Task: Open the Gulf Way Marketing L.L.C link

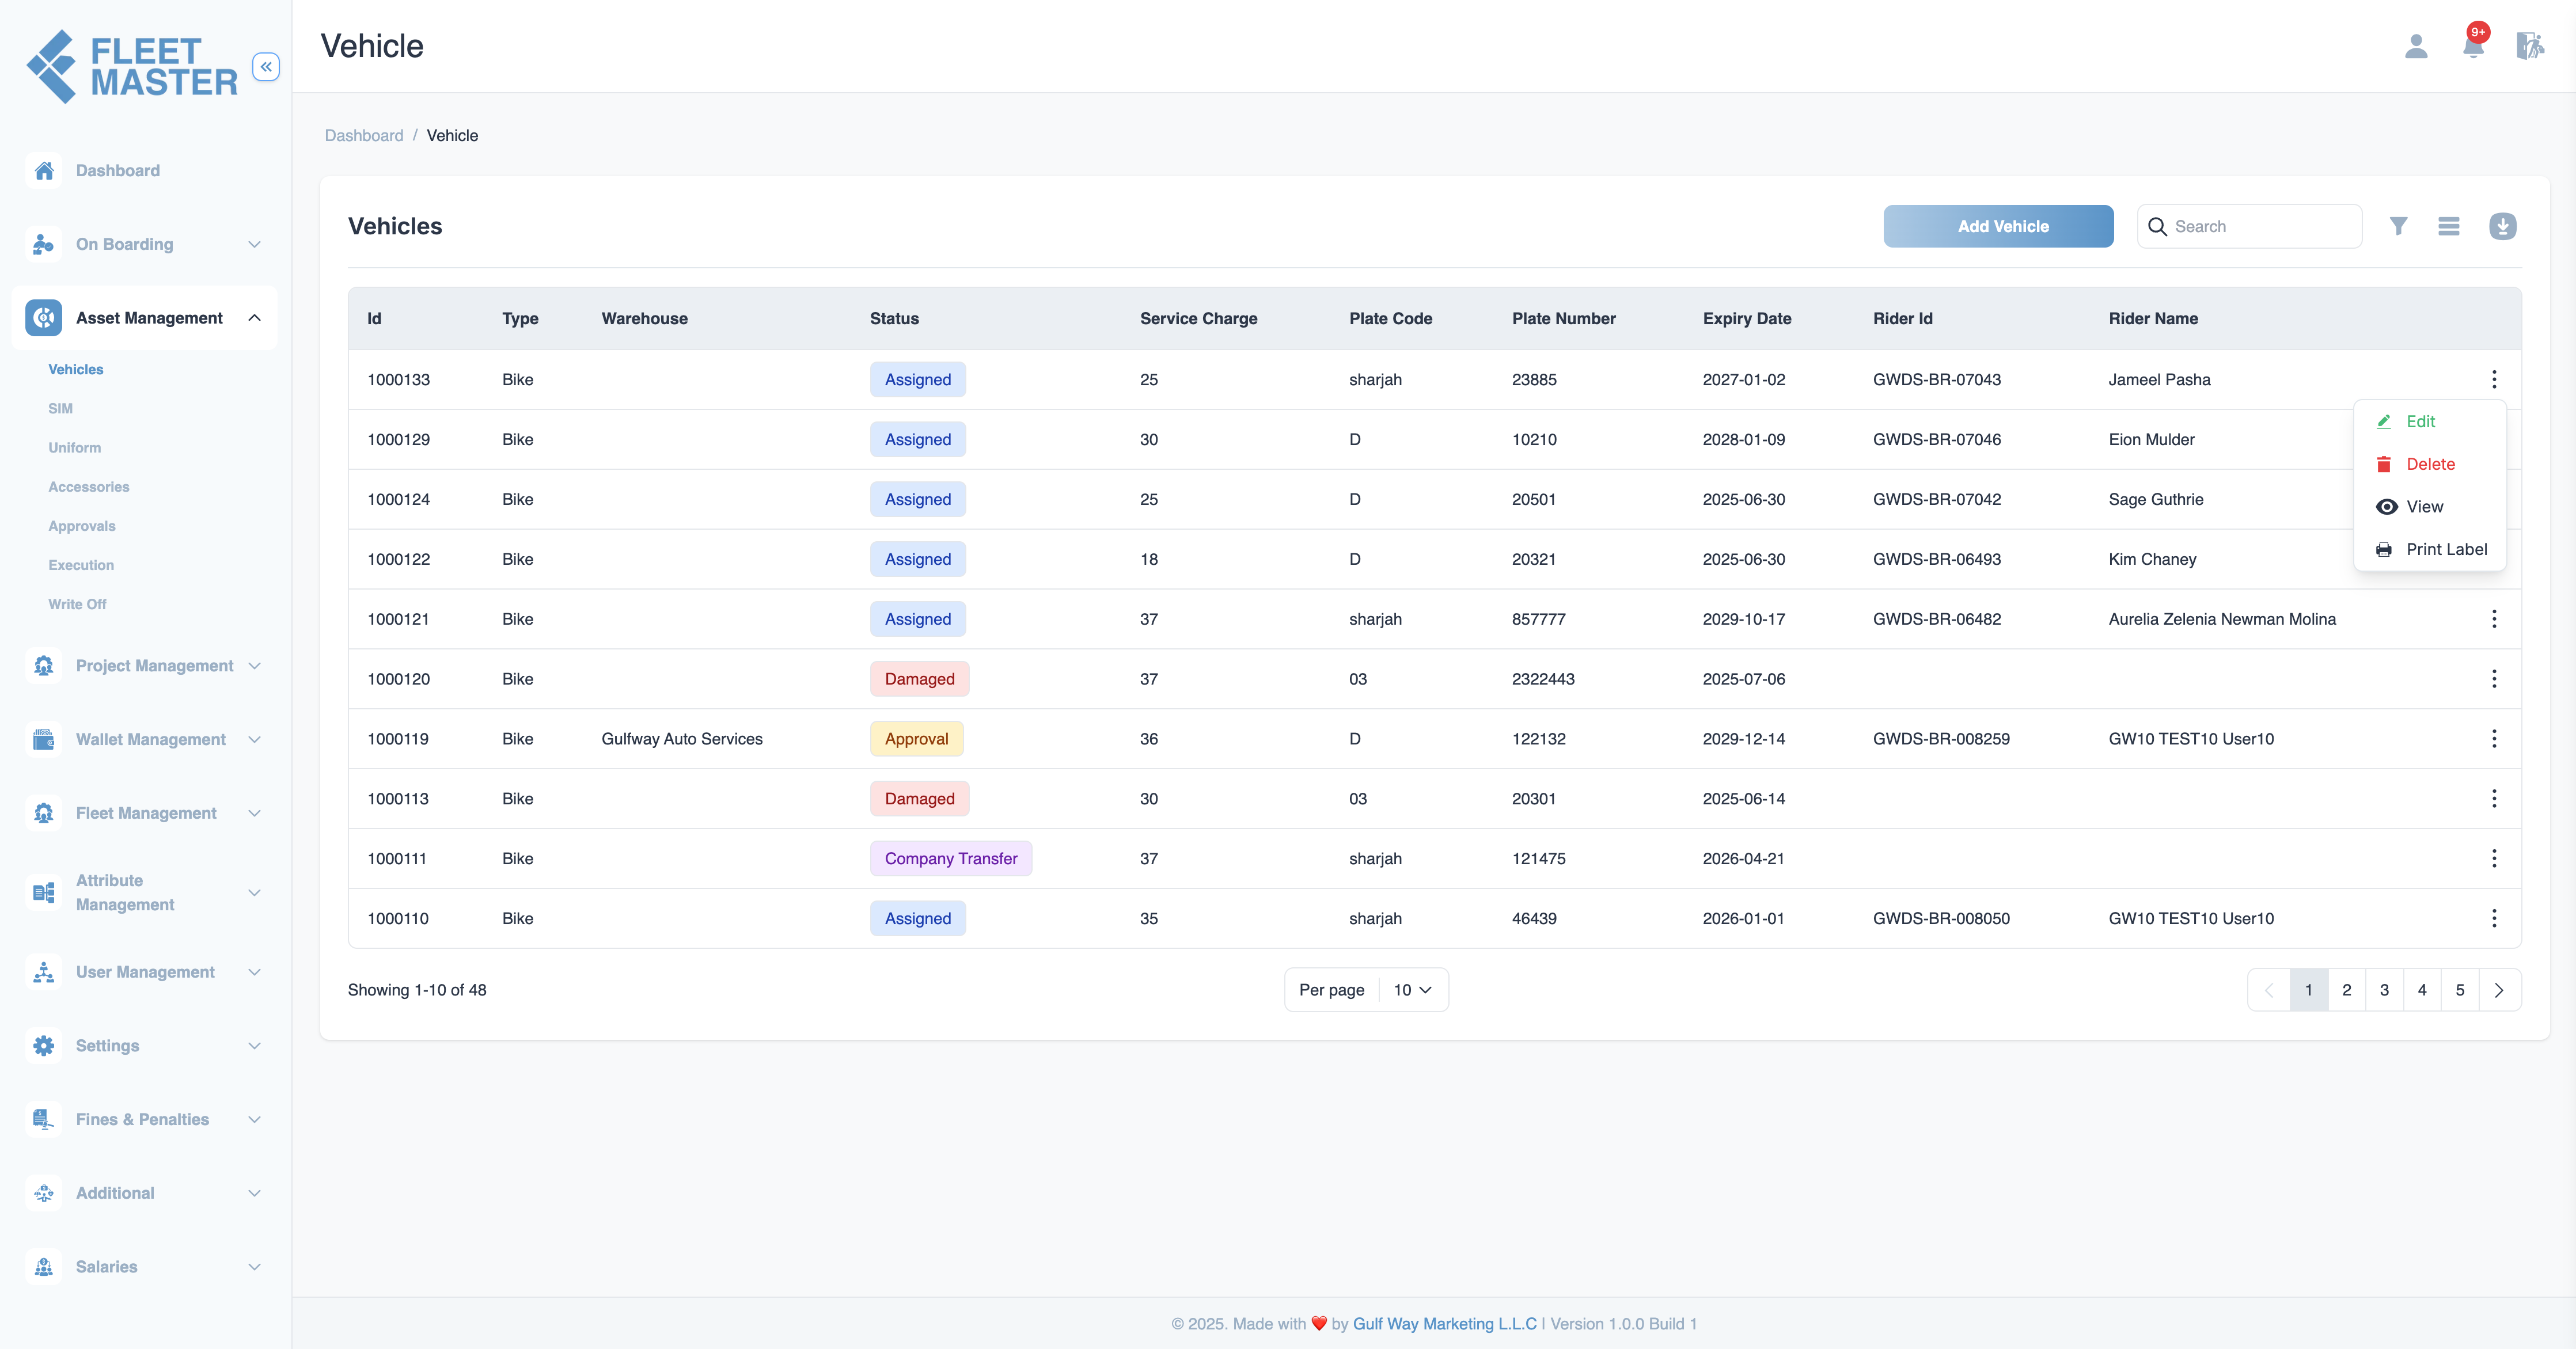Action: click(1444, 1324)
